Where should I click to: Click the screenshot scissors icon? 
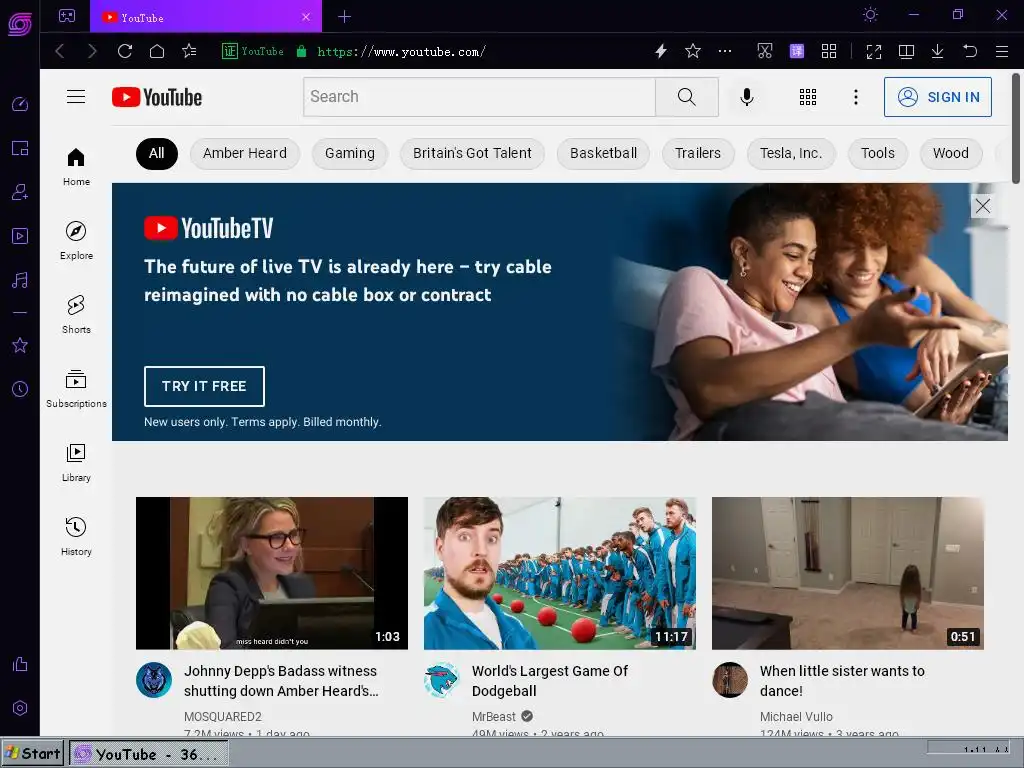coord(765,51)
